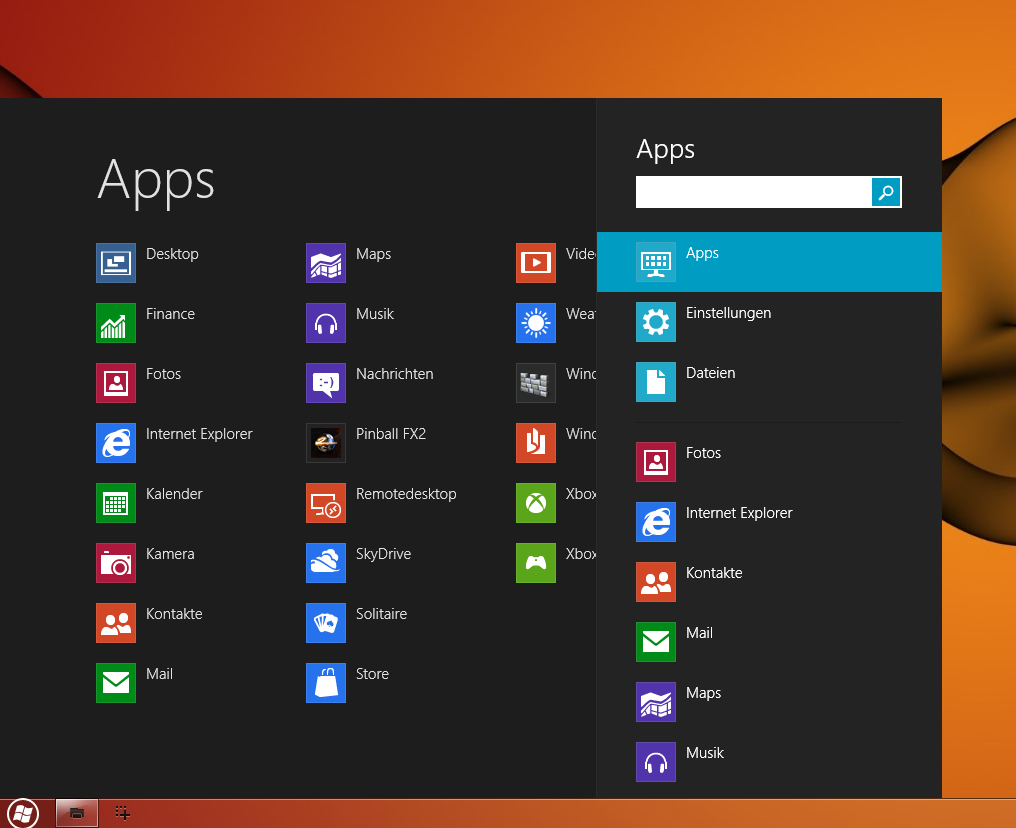Viewport: 1016px width, 828px height.
Task: Launch Musik from the main Apps list
Action: (325, 323)
